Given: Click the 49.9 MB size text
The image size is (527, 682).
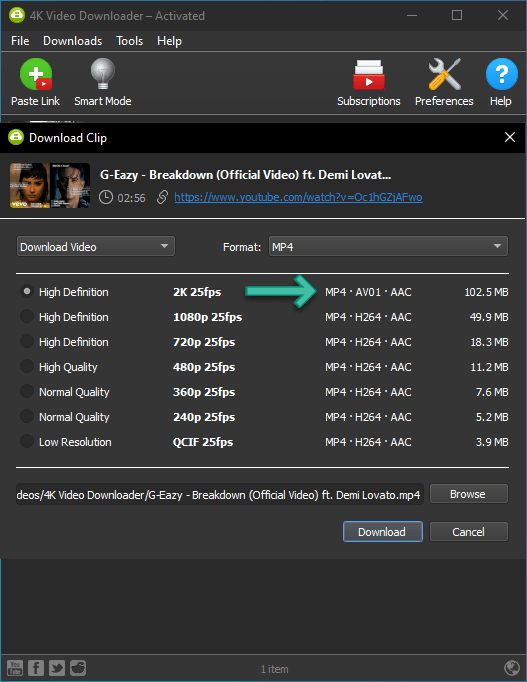Looking at the screenshot, I should pos(489,317).
